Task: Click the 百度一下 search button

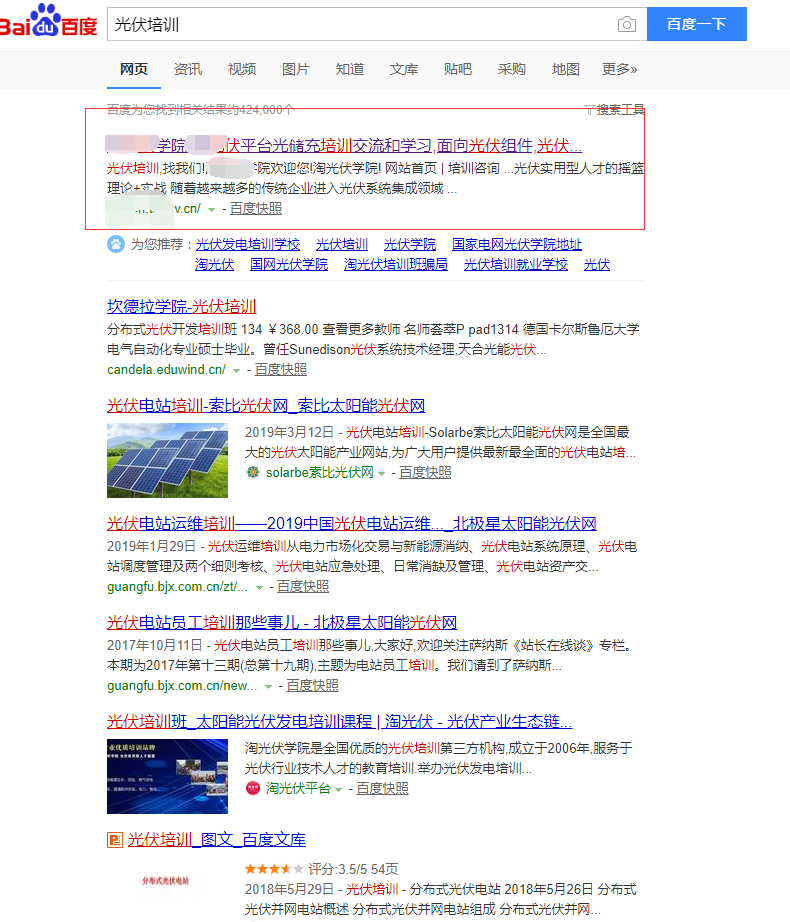Action: click(697, 24)
